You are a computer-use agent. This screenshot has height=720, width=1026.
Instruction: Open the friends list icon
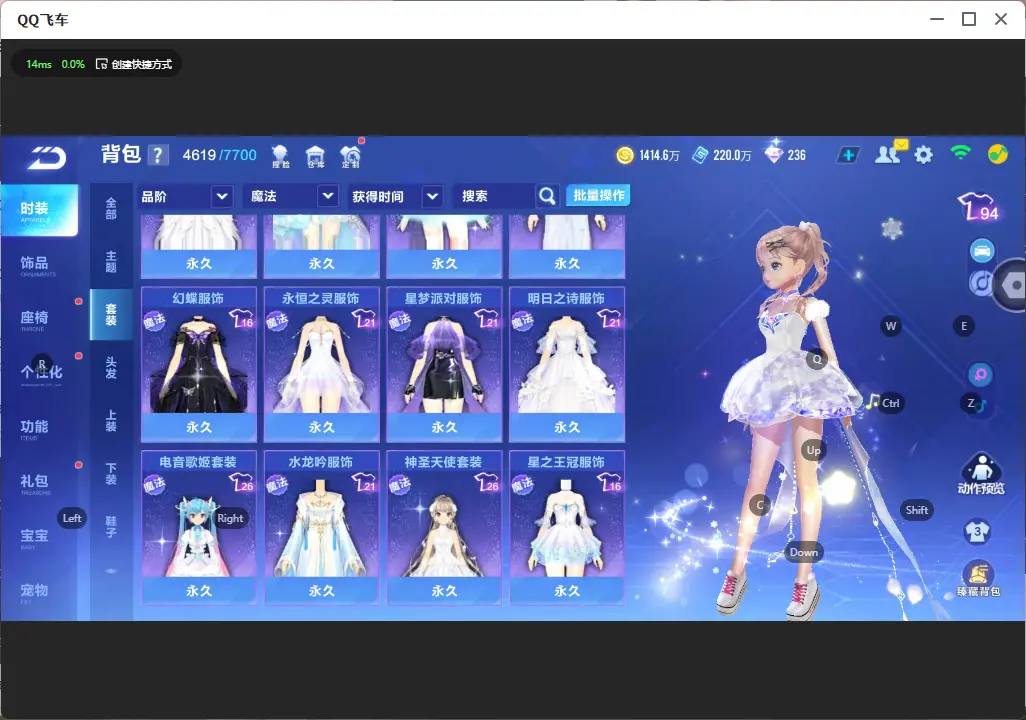(887, 154)
